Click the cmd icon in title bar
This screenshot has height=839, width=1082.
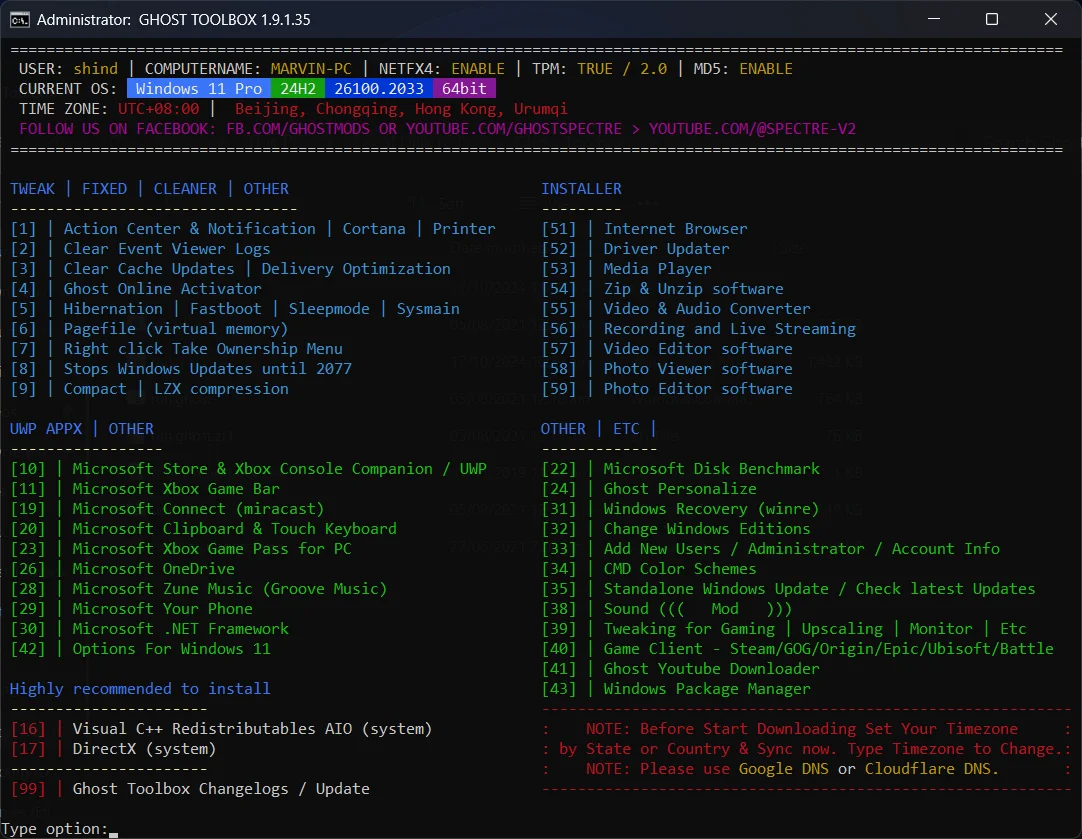(x=19, y=19)
